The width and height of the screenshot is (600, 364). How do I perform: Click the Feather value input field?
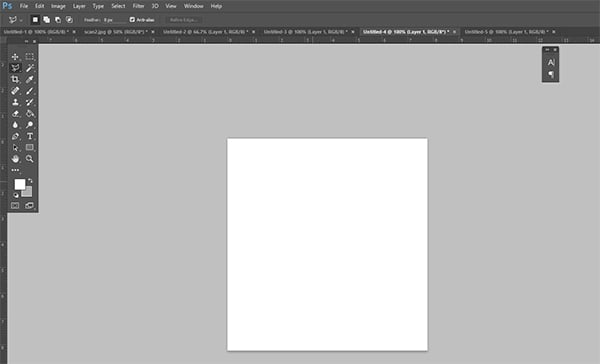(114, 20)
